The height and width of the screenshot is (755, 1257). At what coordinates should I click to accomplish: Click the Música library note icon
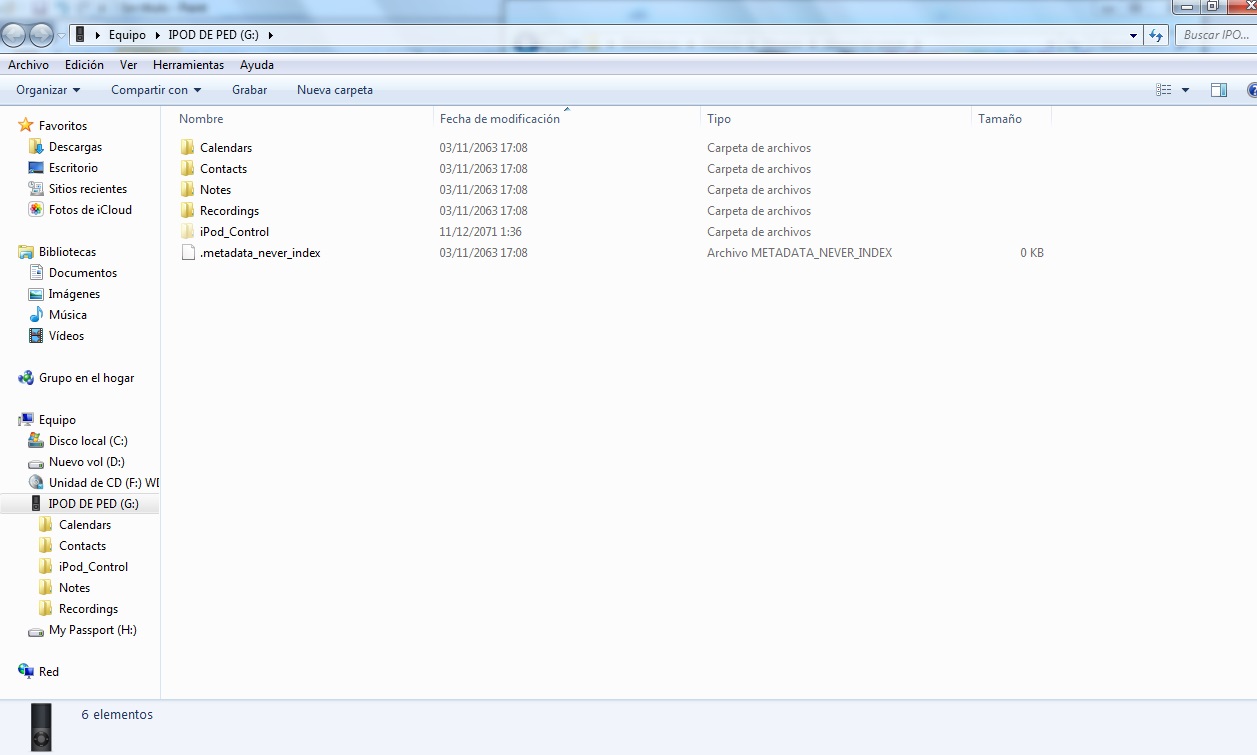coord(36,315)
